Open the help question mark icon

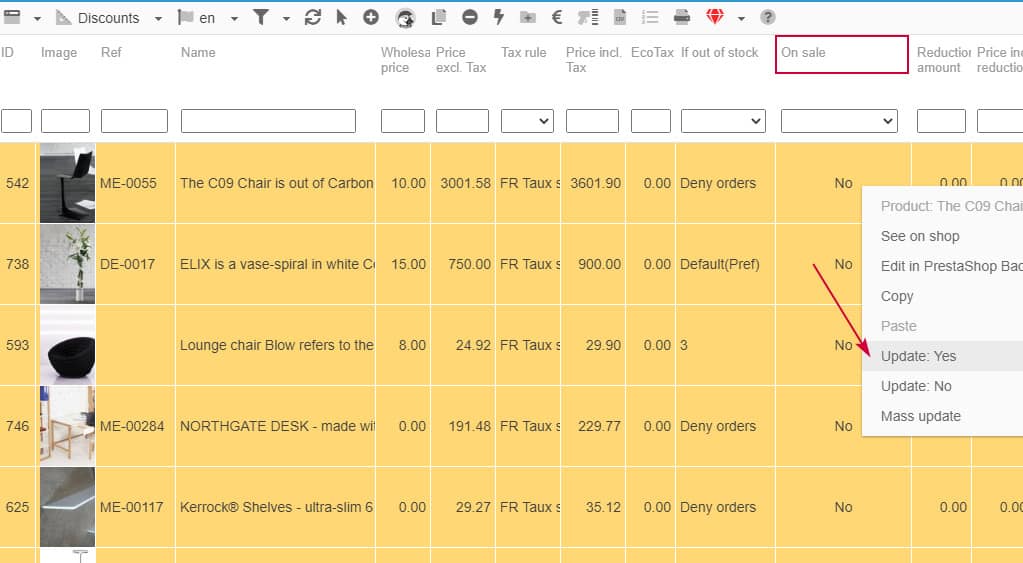(768, 18)
